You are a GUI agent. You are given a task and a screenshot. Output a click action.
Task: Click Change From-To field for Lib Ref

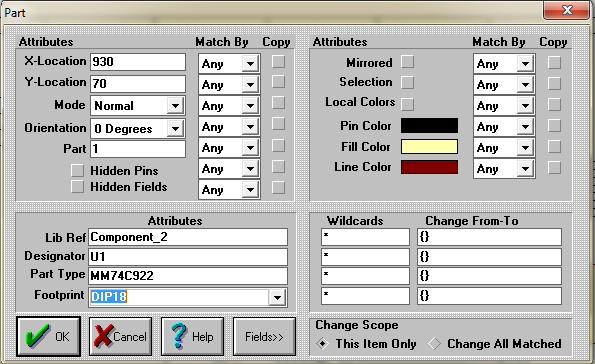[x=490, y=237]
